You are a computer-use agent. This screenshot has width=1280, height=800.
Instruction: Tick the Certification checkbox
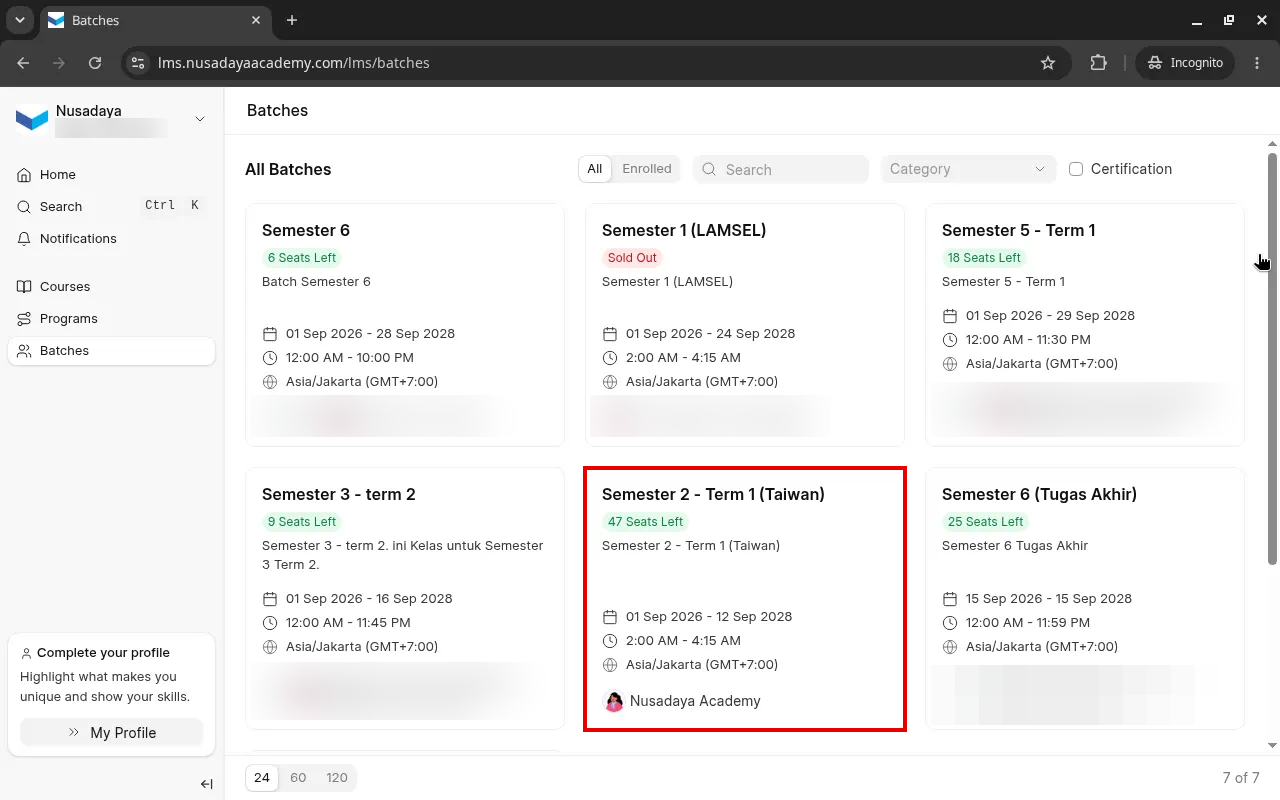coord(1076,169)
